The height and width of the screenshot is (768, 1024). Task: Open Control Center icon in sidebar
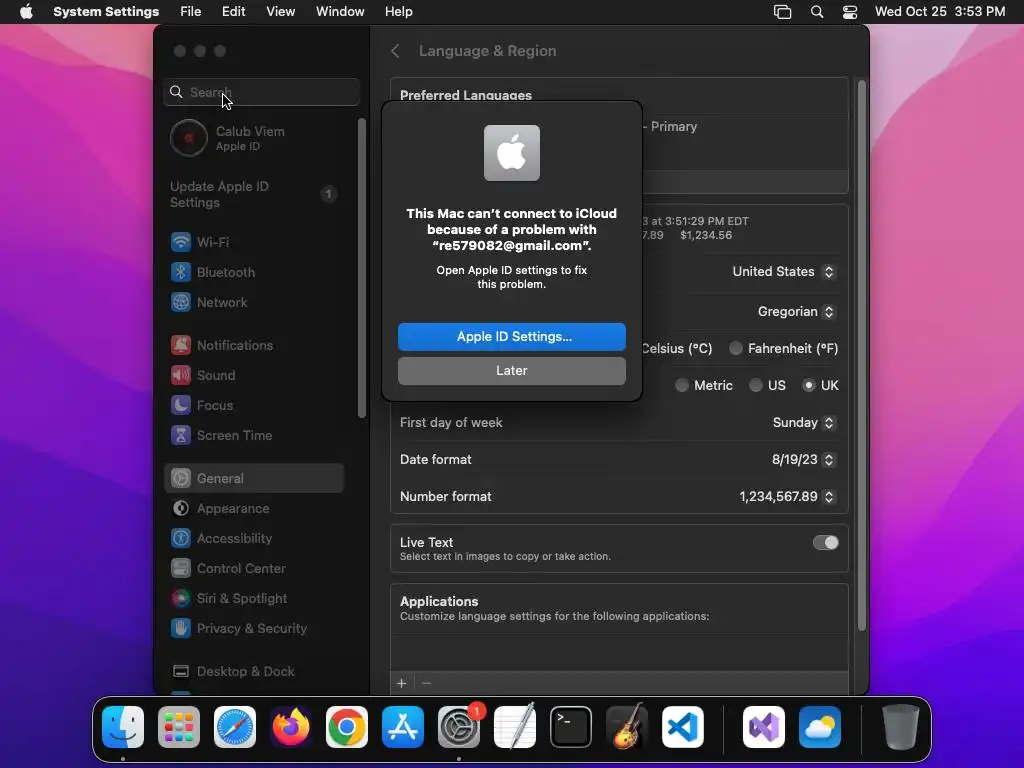[x=181, y=569]
